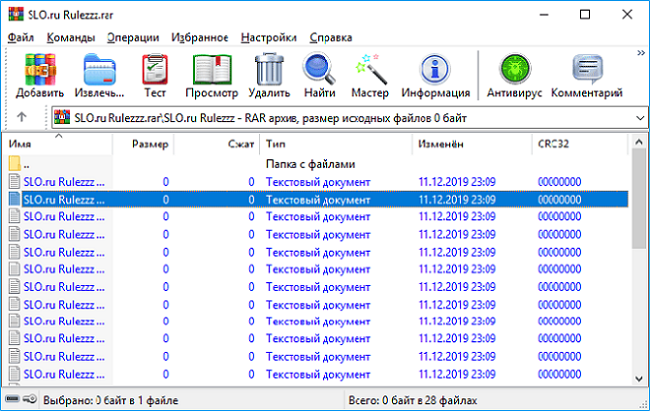
Task: Open the Файл menu
Action: 21,37
